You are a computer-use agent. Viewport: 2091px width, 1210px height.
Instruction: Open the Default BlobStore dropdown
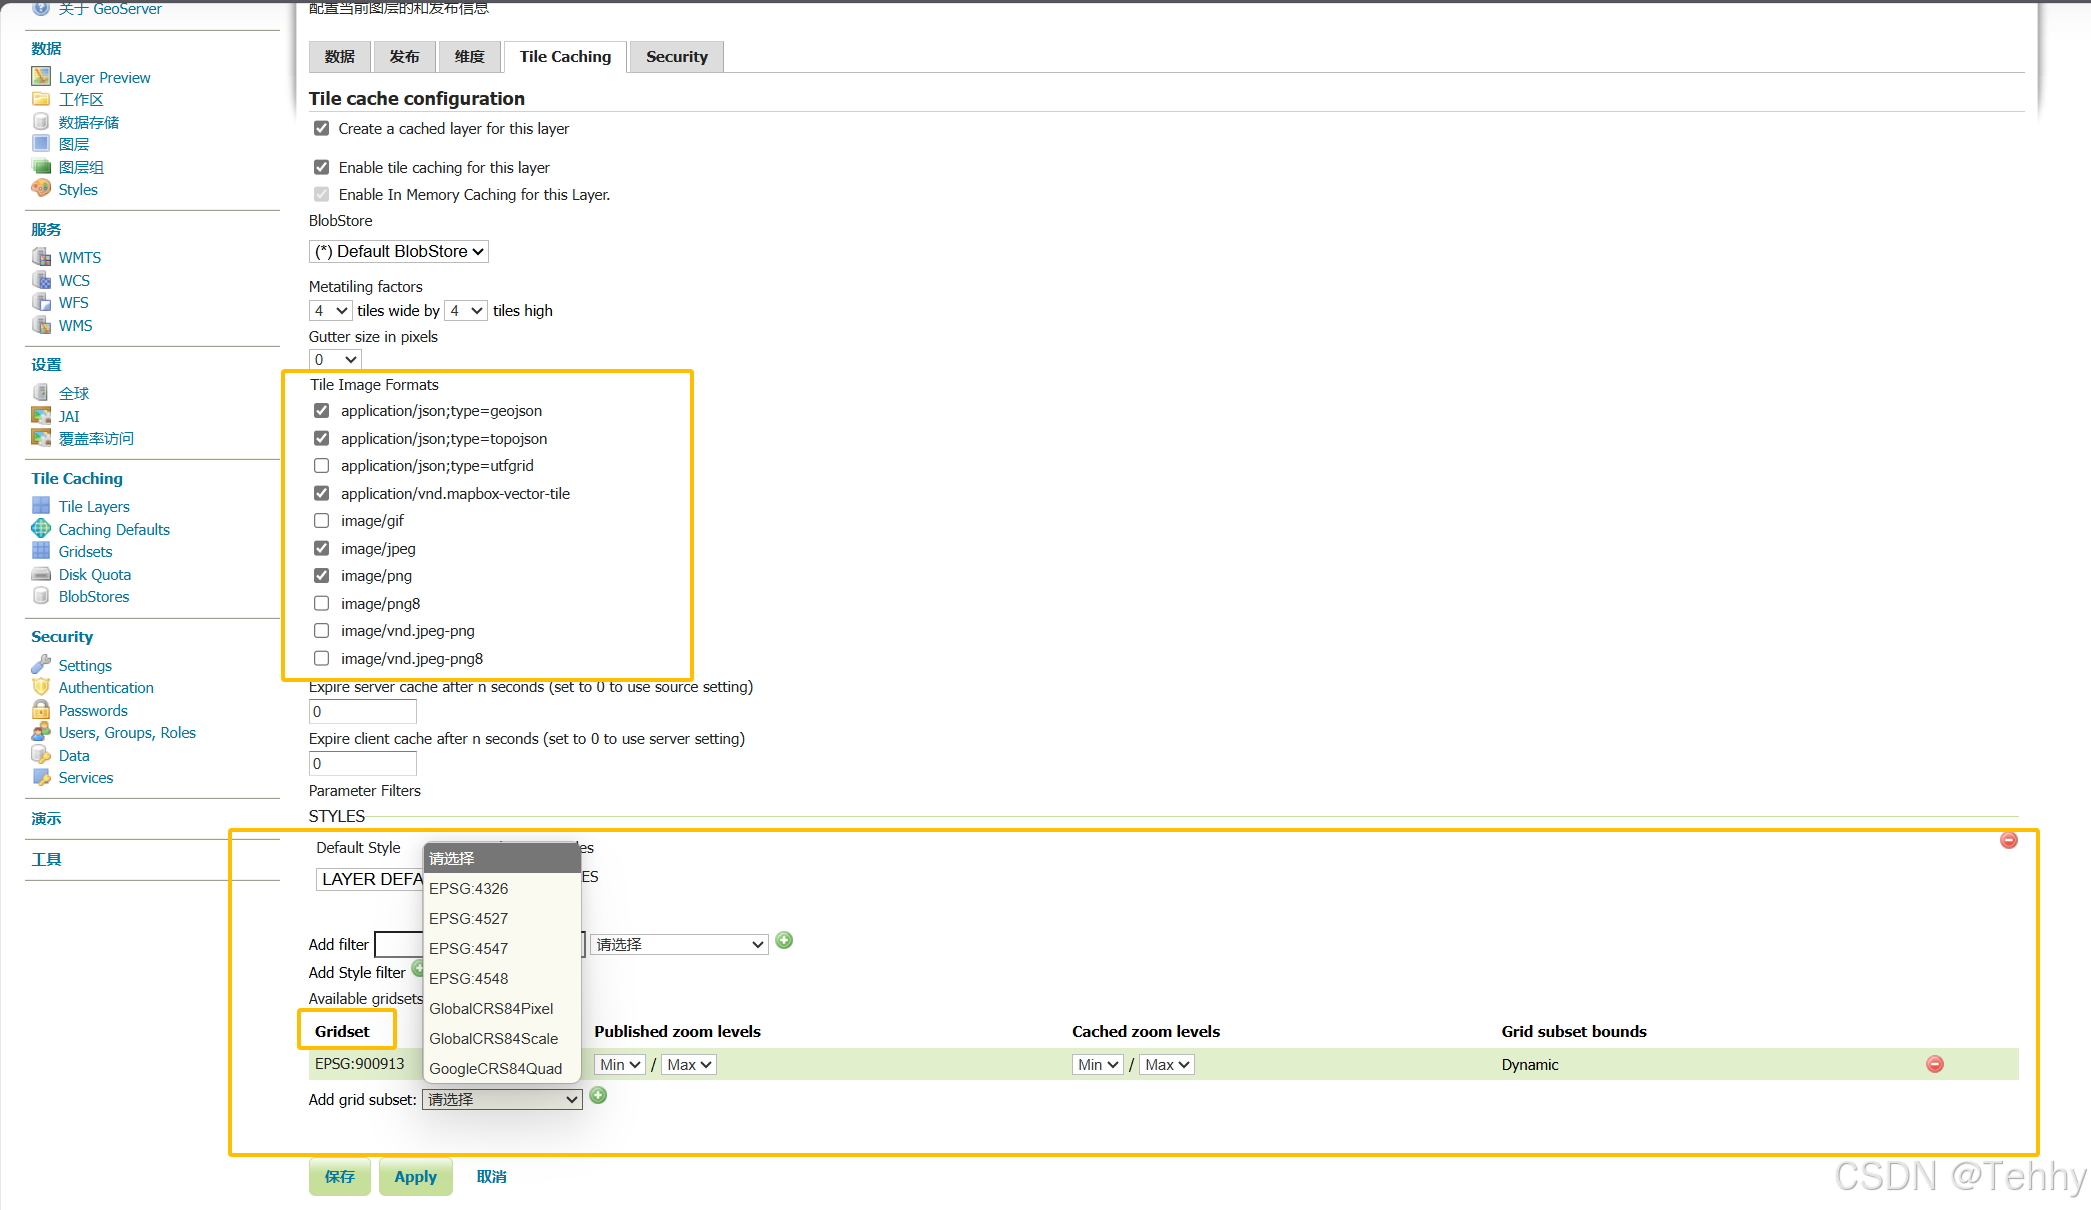click(399, 251)
